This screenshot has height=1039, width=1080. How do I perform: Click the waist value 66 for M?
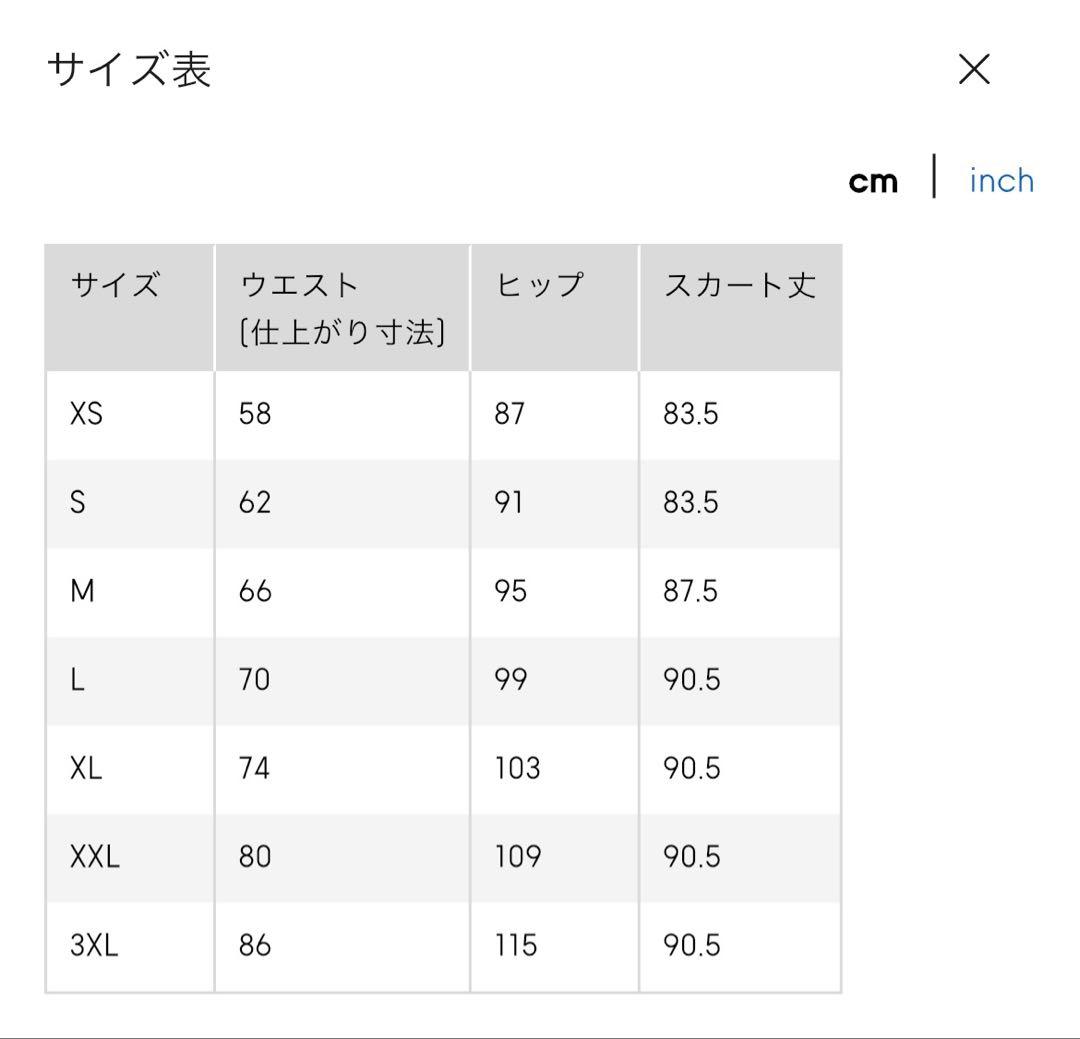pyautogui.click(x=255, y=590)
